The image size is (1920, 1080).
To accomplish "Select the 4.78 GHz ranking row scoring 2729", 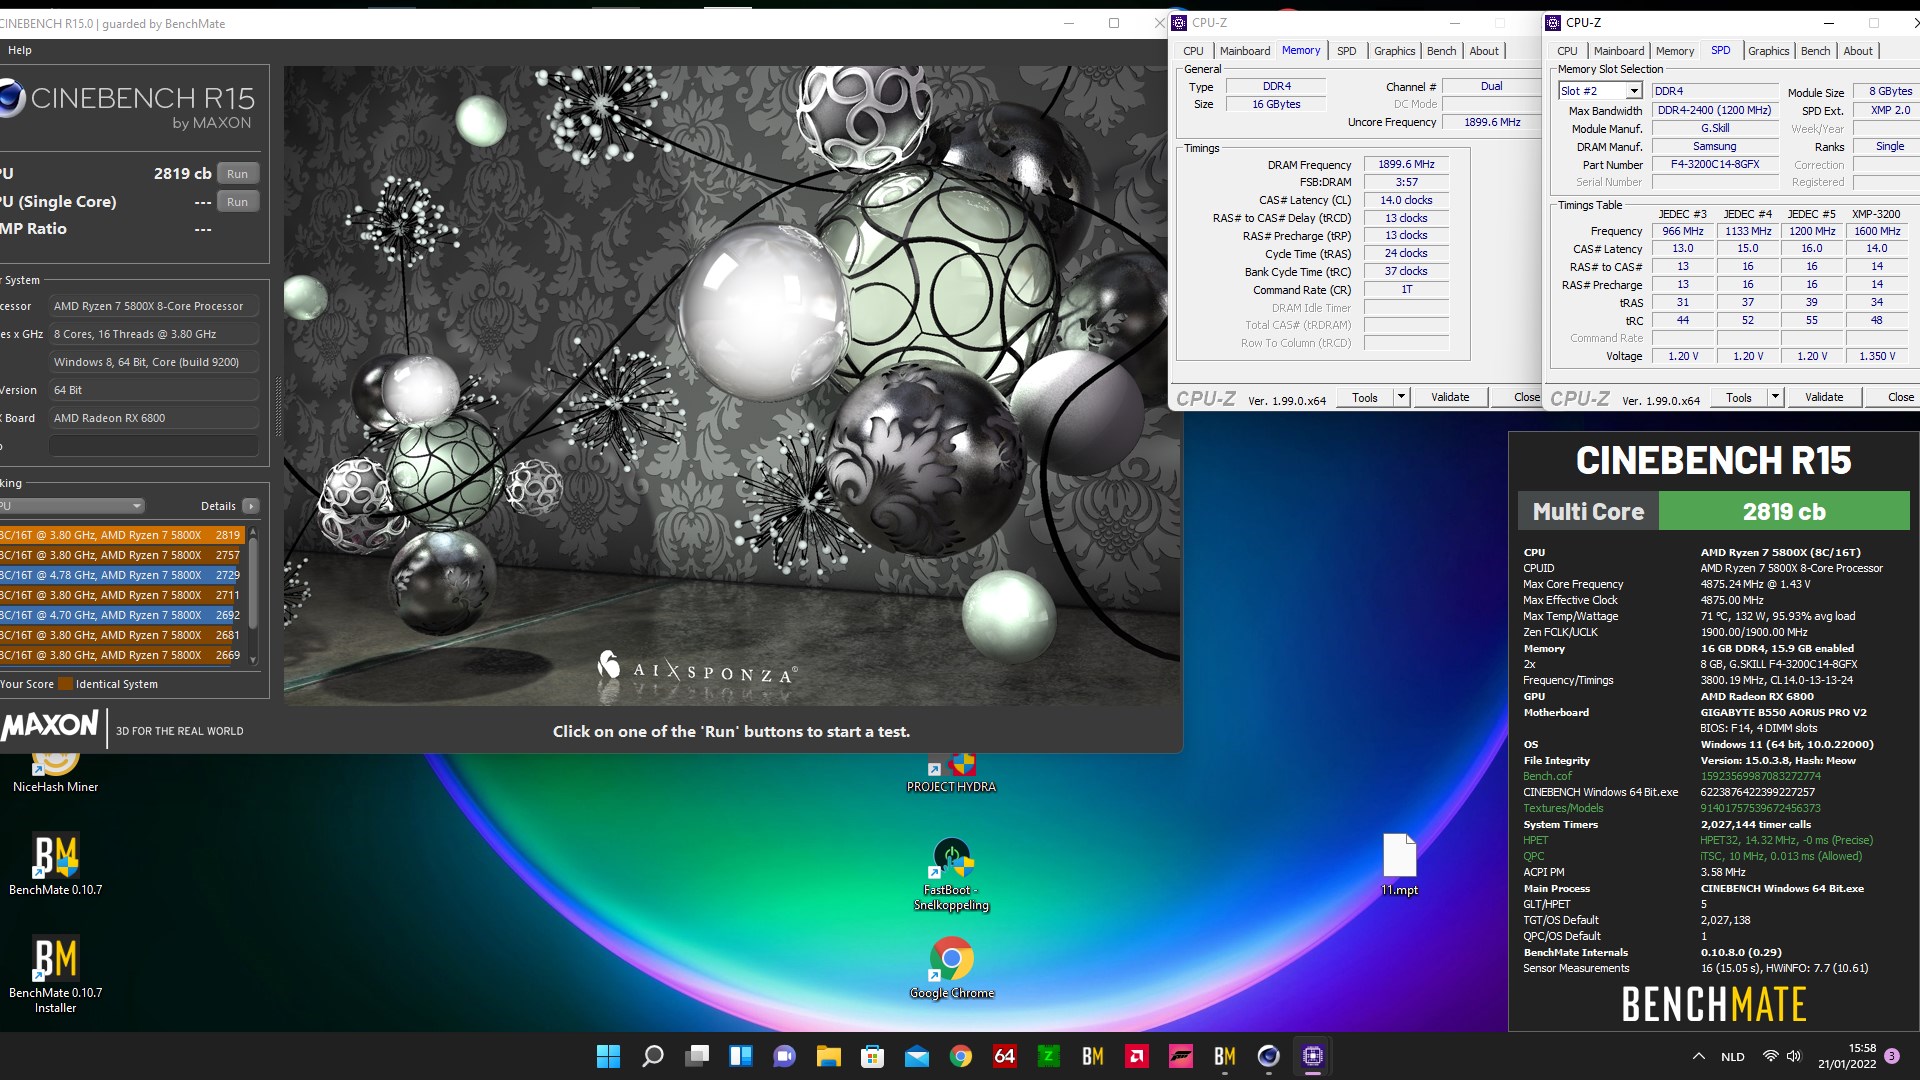I will [x=122, y=575].
